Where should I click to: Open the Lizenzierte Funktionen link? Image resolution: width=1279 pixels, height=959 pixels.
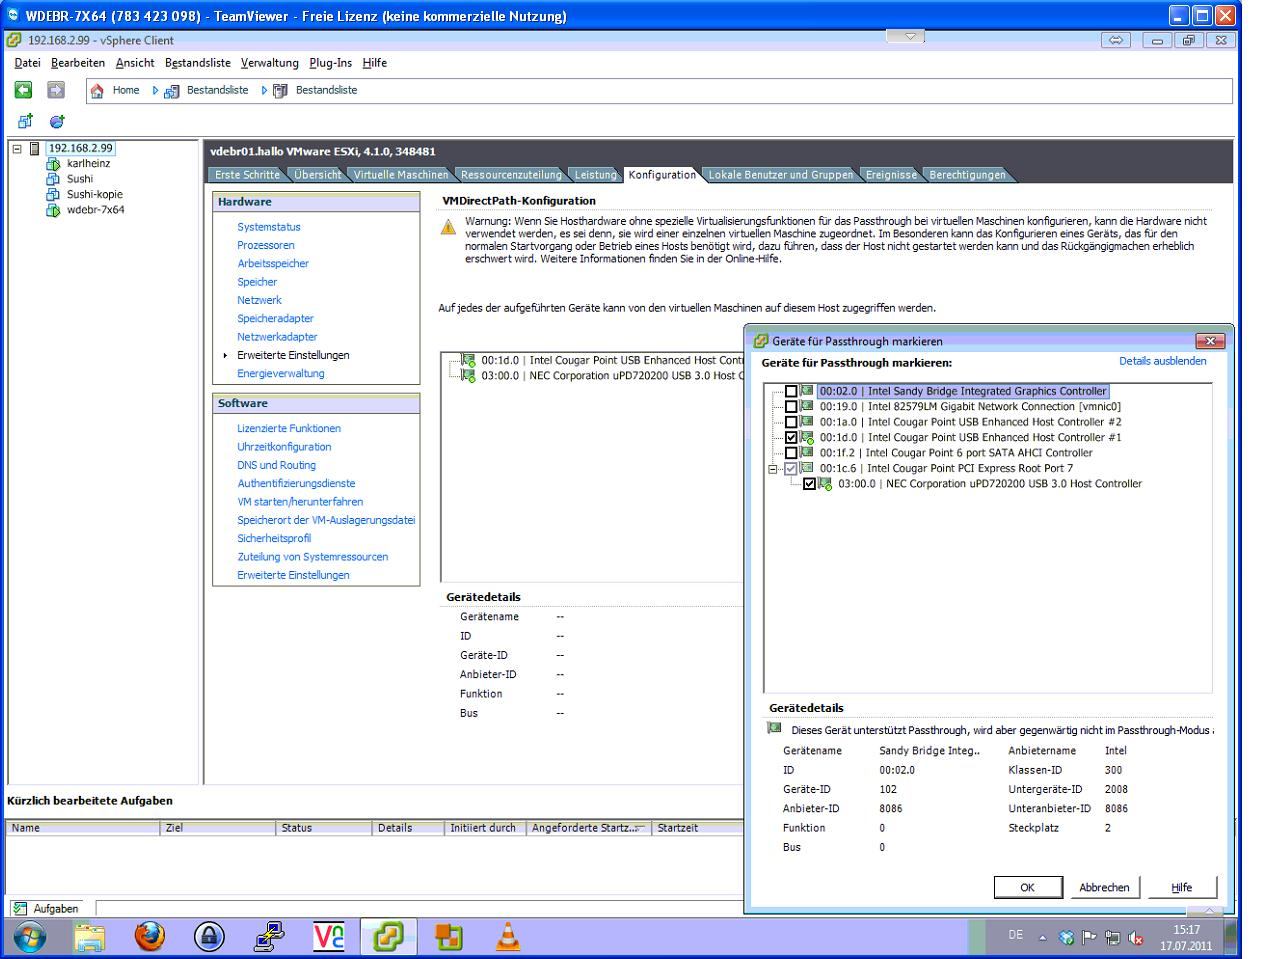pos(289,428)
